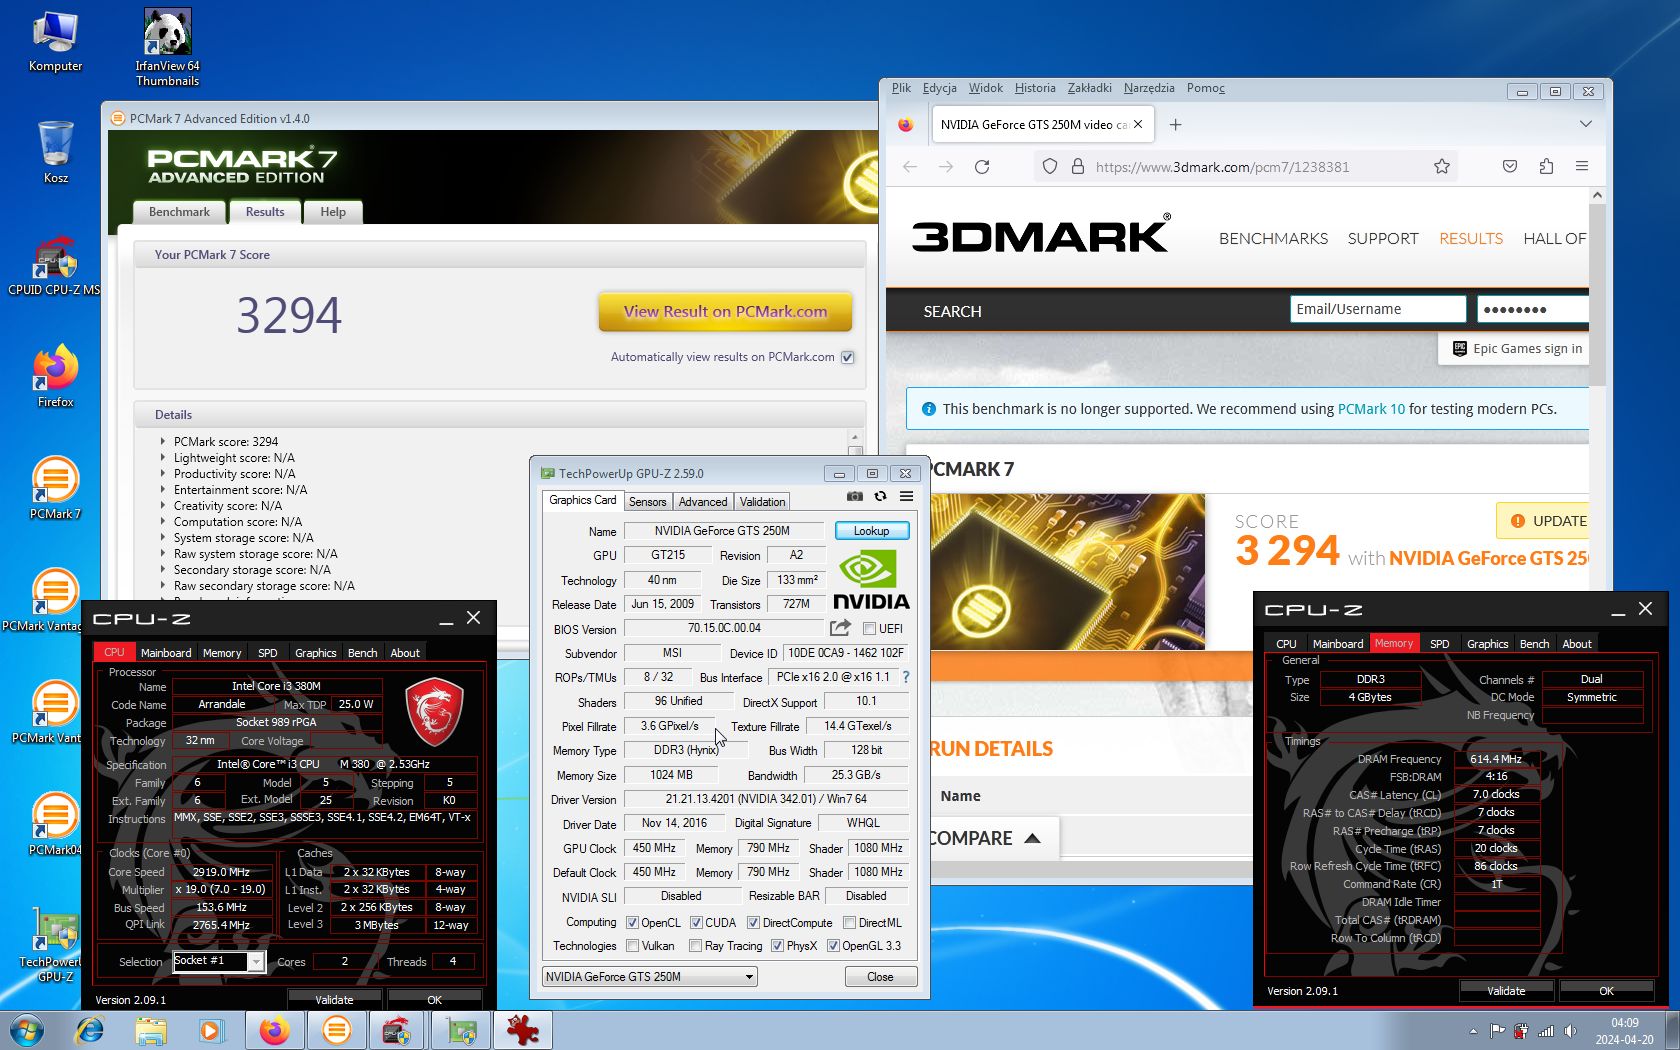Image resolution: width=1680 pixels, height=1050 pixels.
Task: Open the SPD tab in right CPU-Z
Action: (1439, 644)
